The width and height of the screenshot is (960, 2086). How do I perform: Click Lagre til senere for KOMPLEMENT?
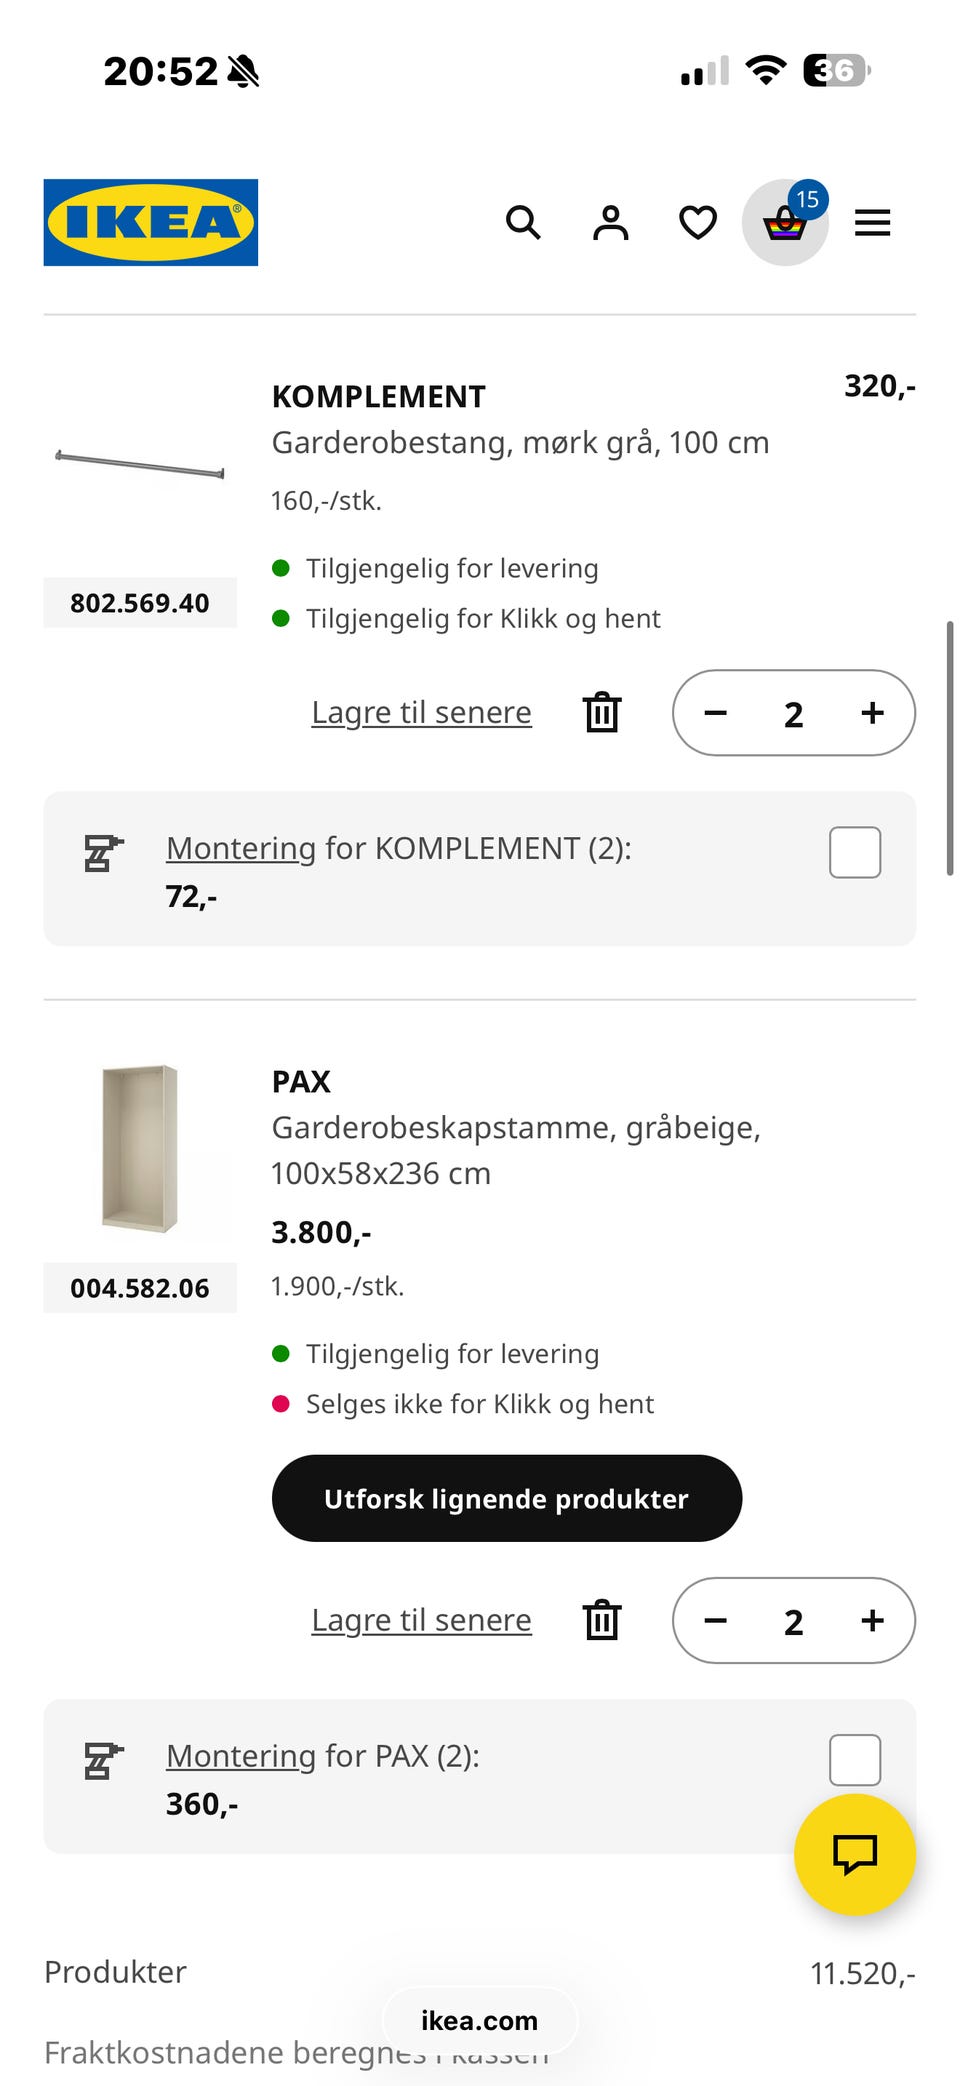pyautogui.click(x=421, y=713)
